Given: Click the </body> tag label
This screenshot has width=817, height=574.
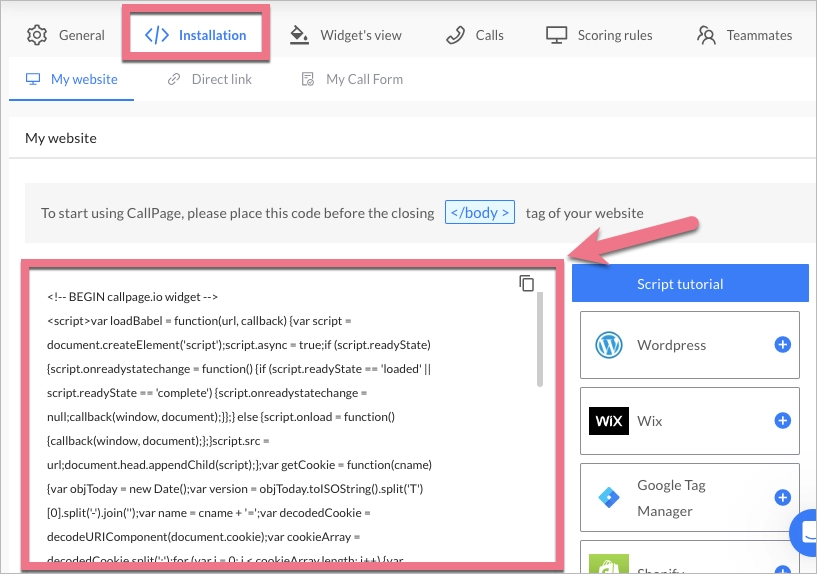Looking at the screenshot, I should 479,213.
